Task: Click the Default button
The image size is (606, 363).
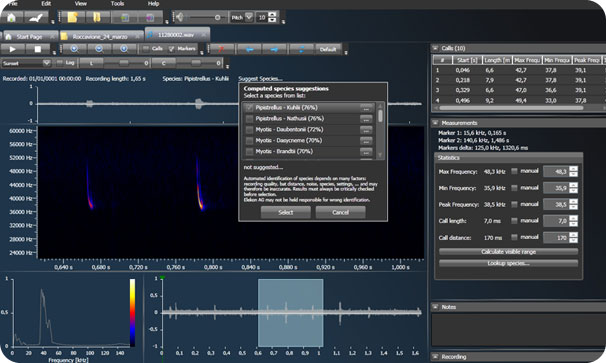Action: tap(328, 49)
